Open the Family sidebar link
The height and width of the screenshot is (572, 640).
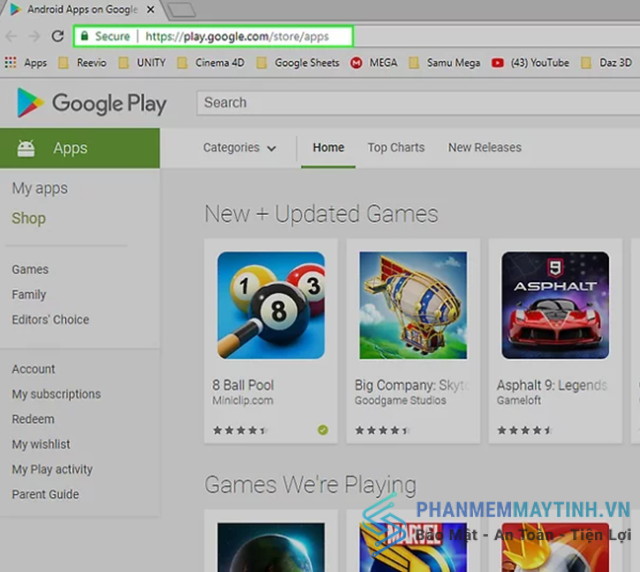29,294
